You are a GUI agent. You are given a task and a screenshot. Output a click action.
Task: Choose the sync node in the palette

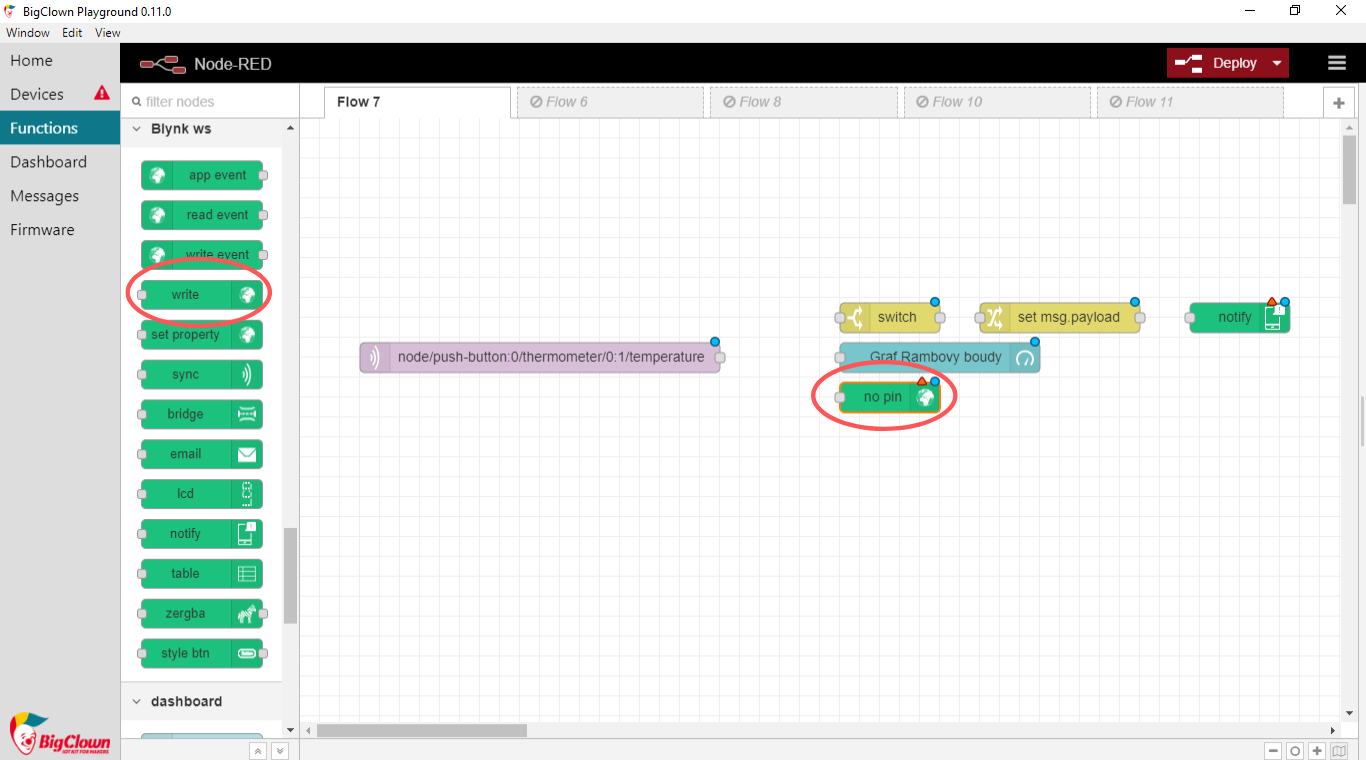click(x=202, y=375)
